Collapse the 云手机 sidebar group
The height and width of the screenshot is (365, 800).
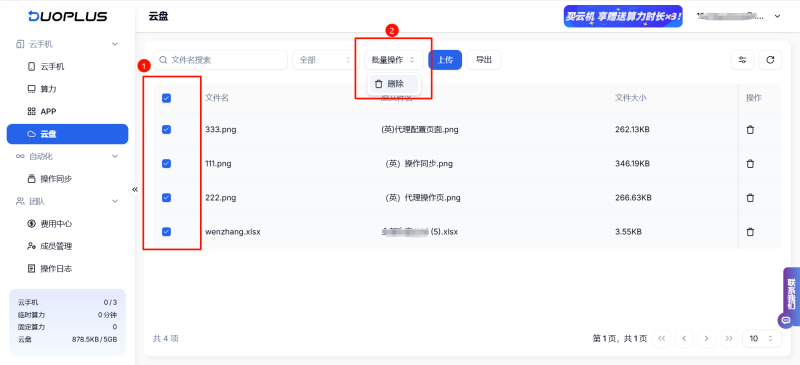pos(115,44)
